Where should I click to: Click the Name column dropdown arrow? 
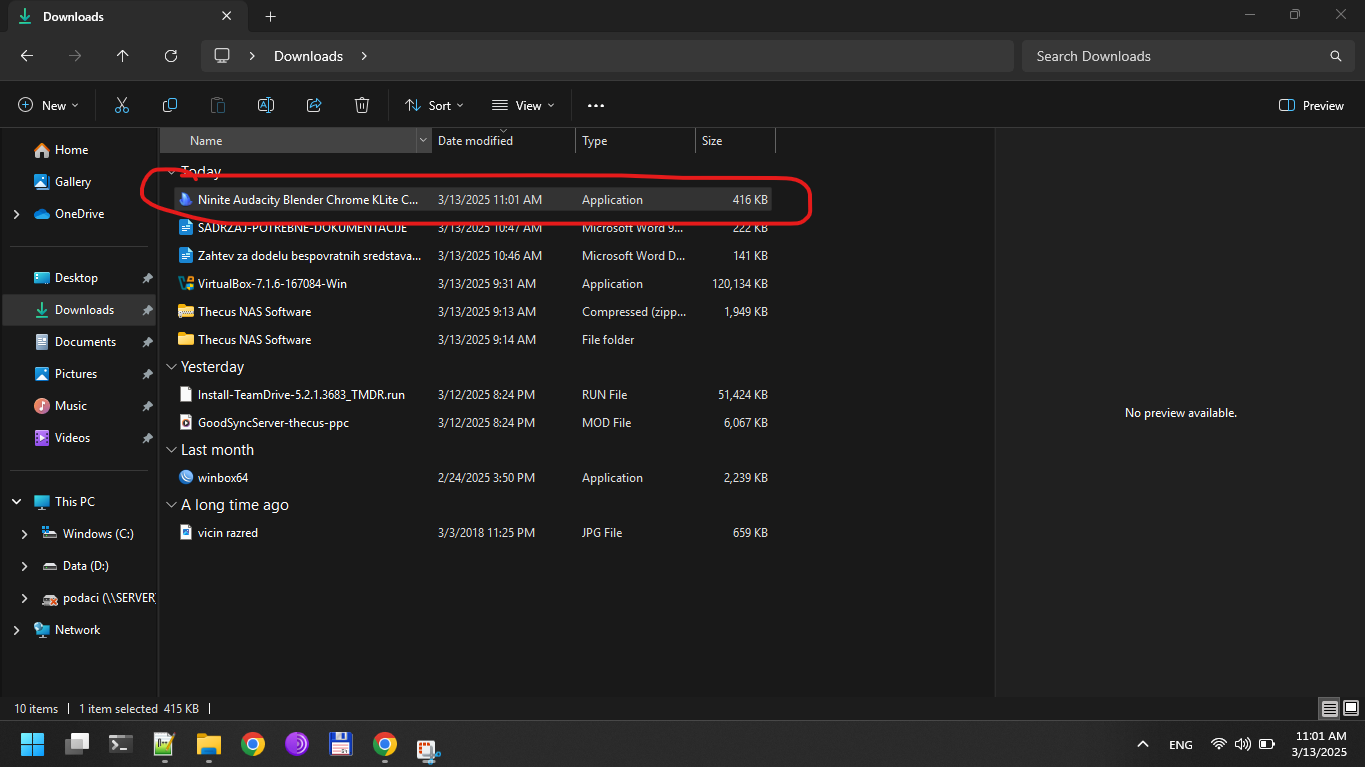pos(423,141)
